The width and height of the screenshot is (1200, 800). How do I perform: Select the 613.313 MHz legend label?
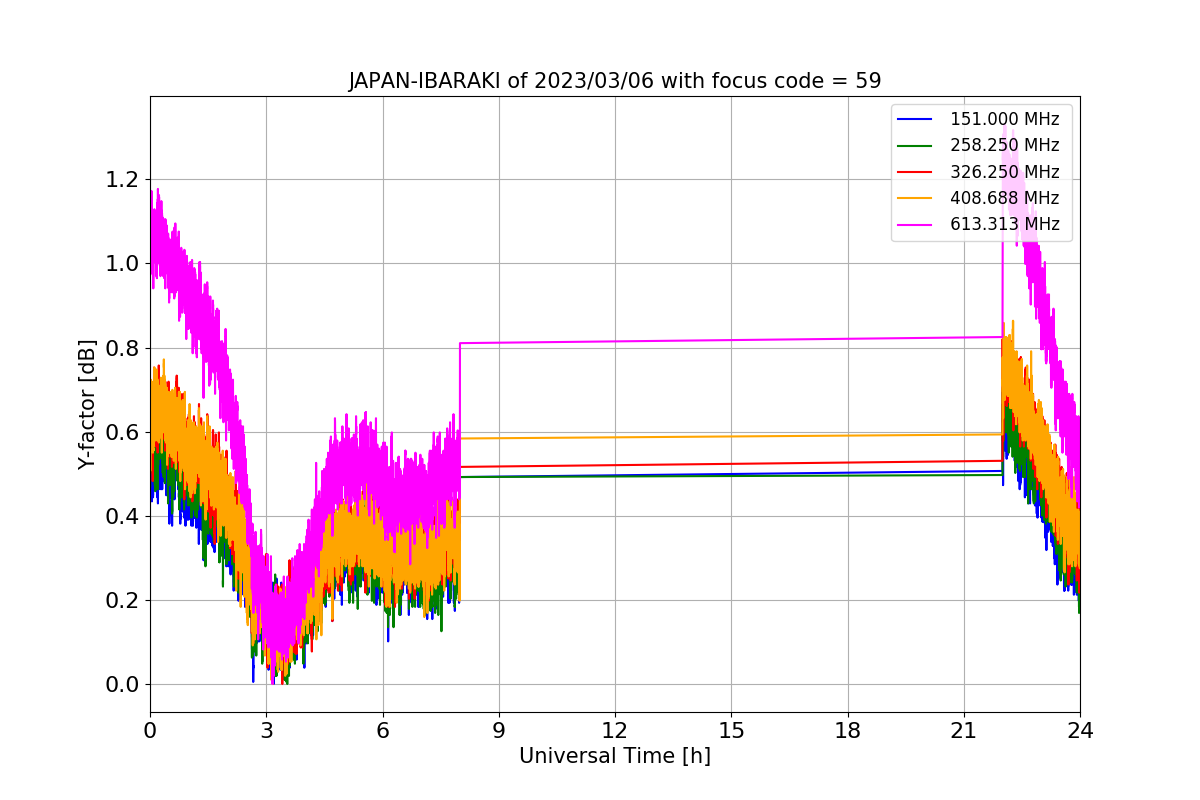click(1004, 224)
